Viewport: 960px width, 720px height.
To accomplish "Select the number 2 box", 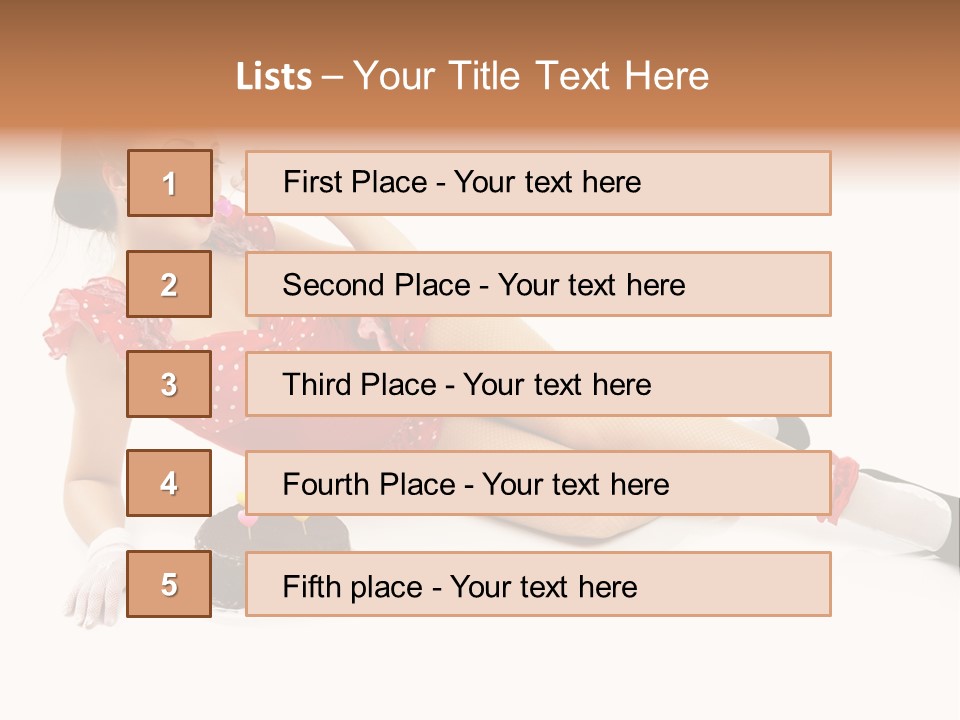I will 169,284.
